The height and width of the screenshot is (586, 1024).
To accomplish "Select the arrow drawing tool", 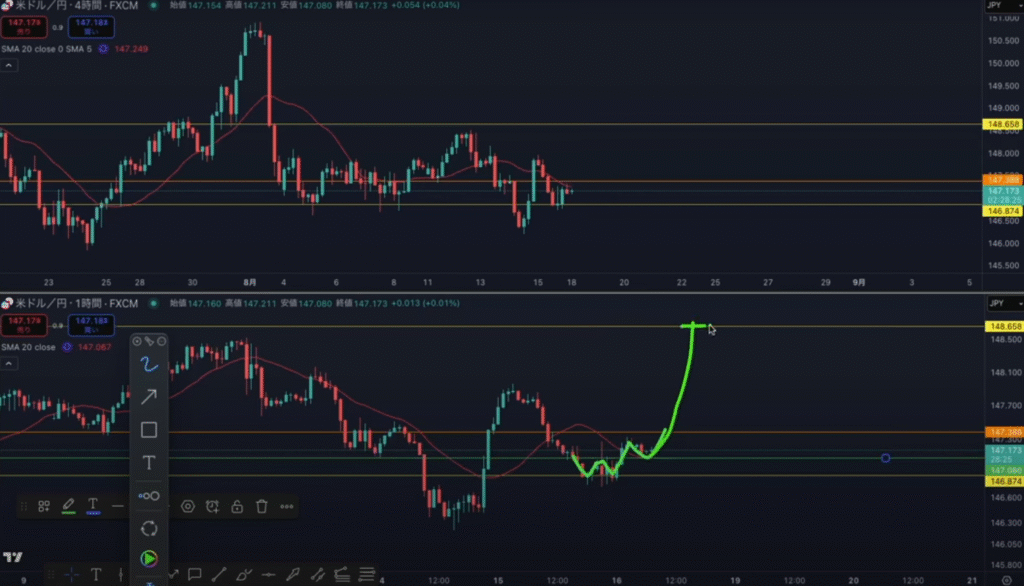I will pyautogui.click(x=149, y=397).
